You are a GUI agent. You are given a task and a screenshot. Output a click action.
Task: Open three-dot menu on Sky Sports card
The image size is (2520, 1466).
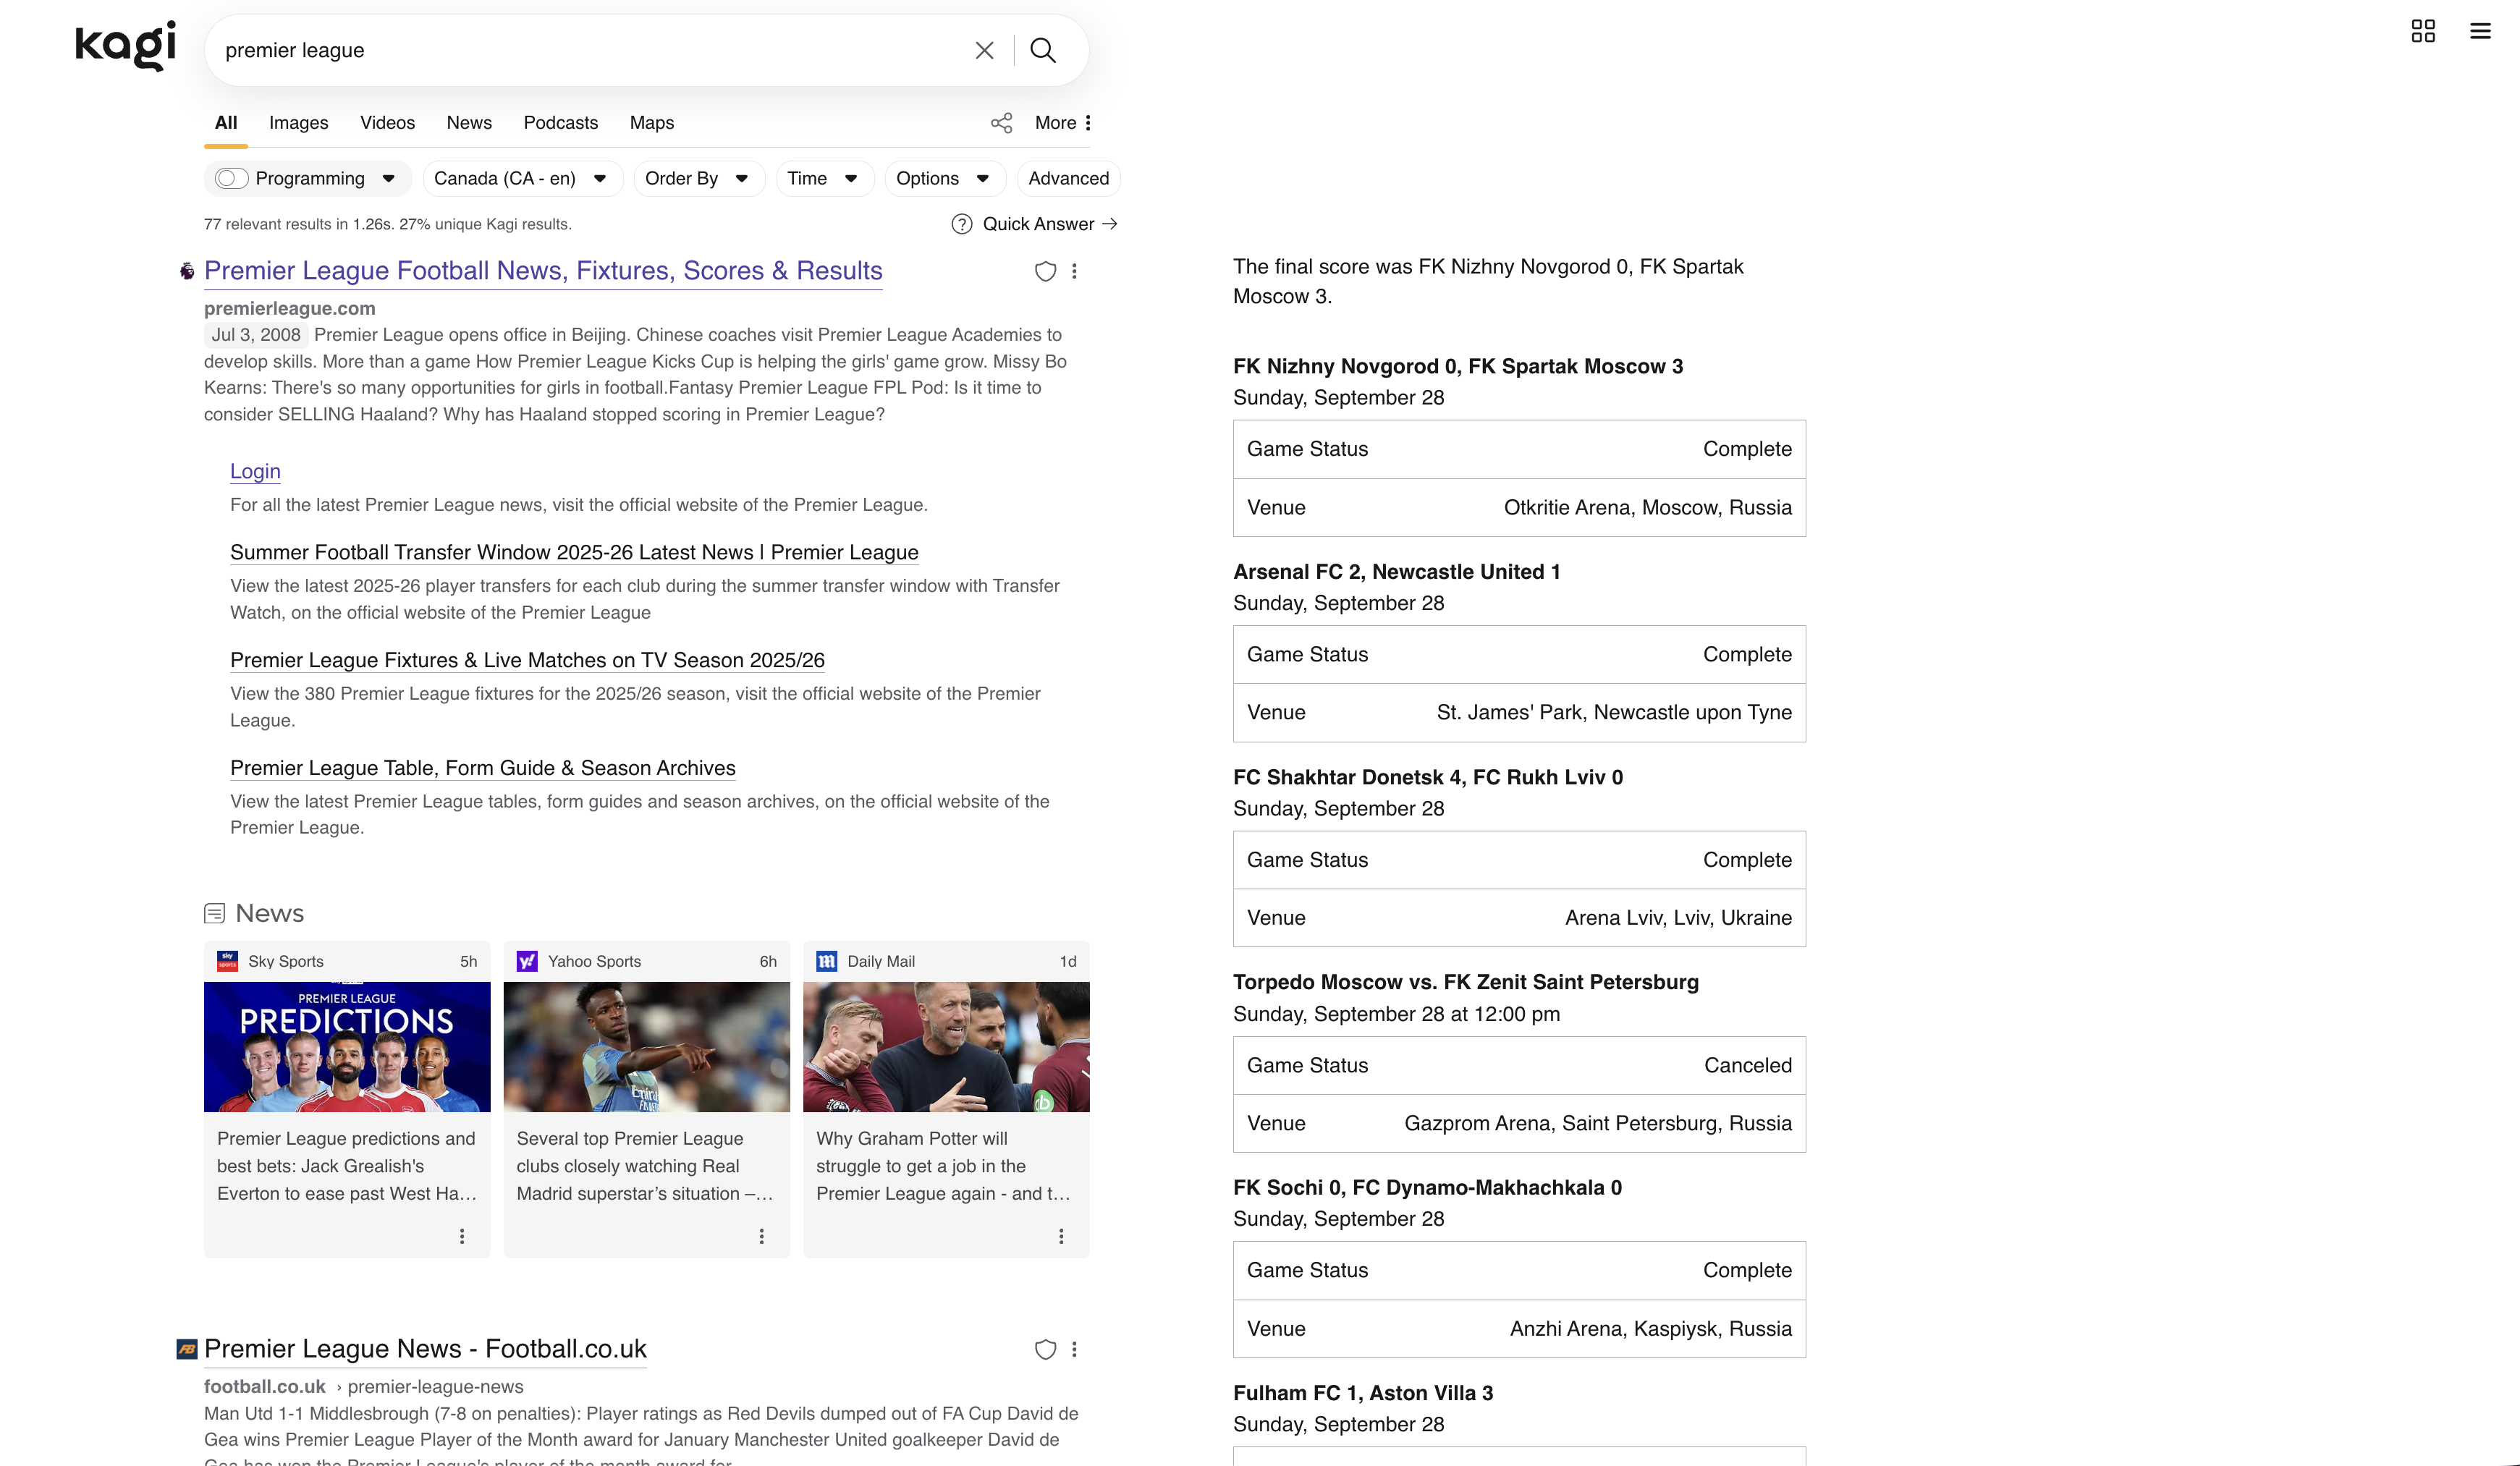(462, 1236)
